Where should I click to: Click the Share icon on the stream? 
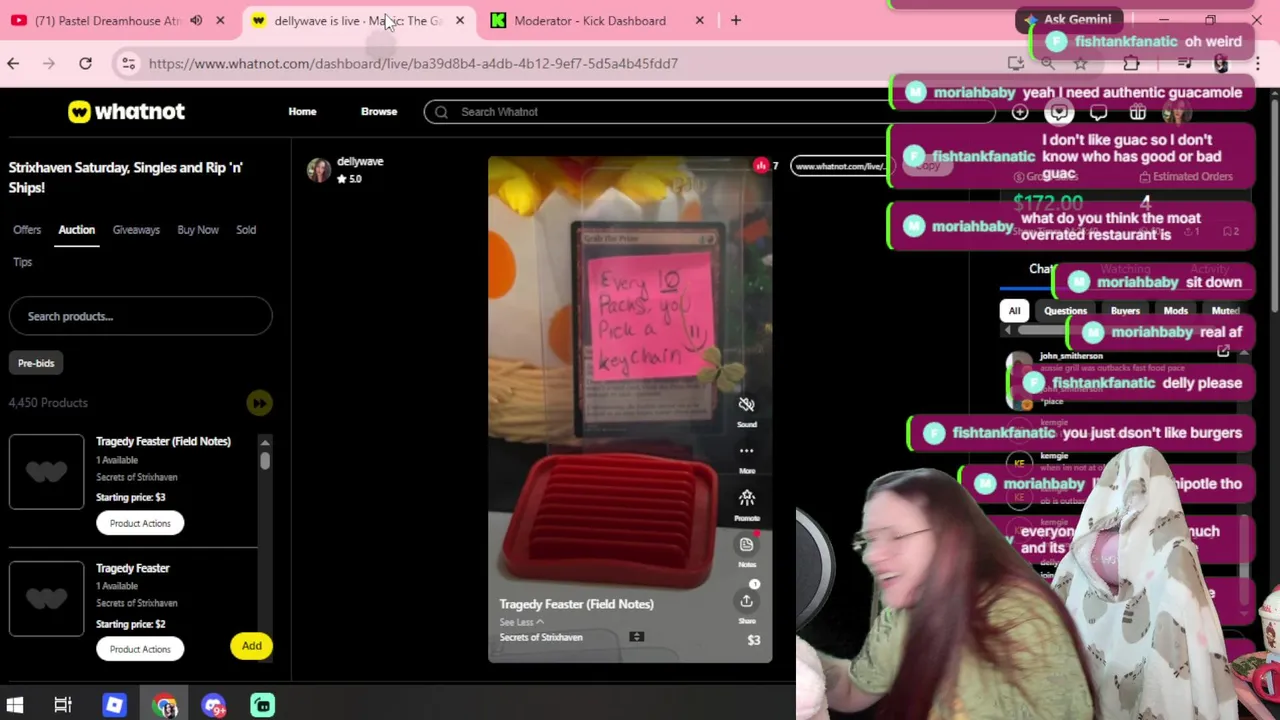tap(746, 600)
